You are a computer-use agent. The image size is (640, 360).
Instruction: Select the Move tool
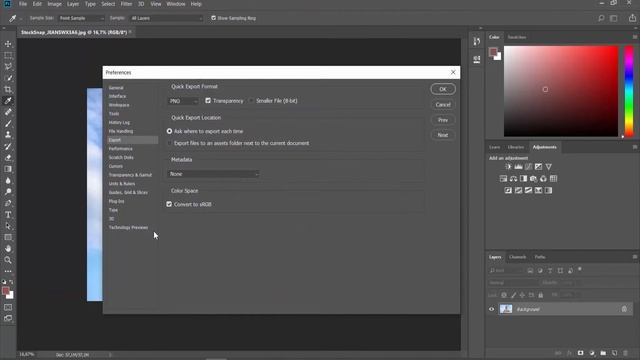pos(8,44)
